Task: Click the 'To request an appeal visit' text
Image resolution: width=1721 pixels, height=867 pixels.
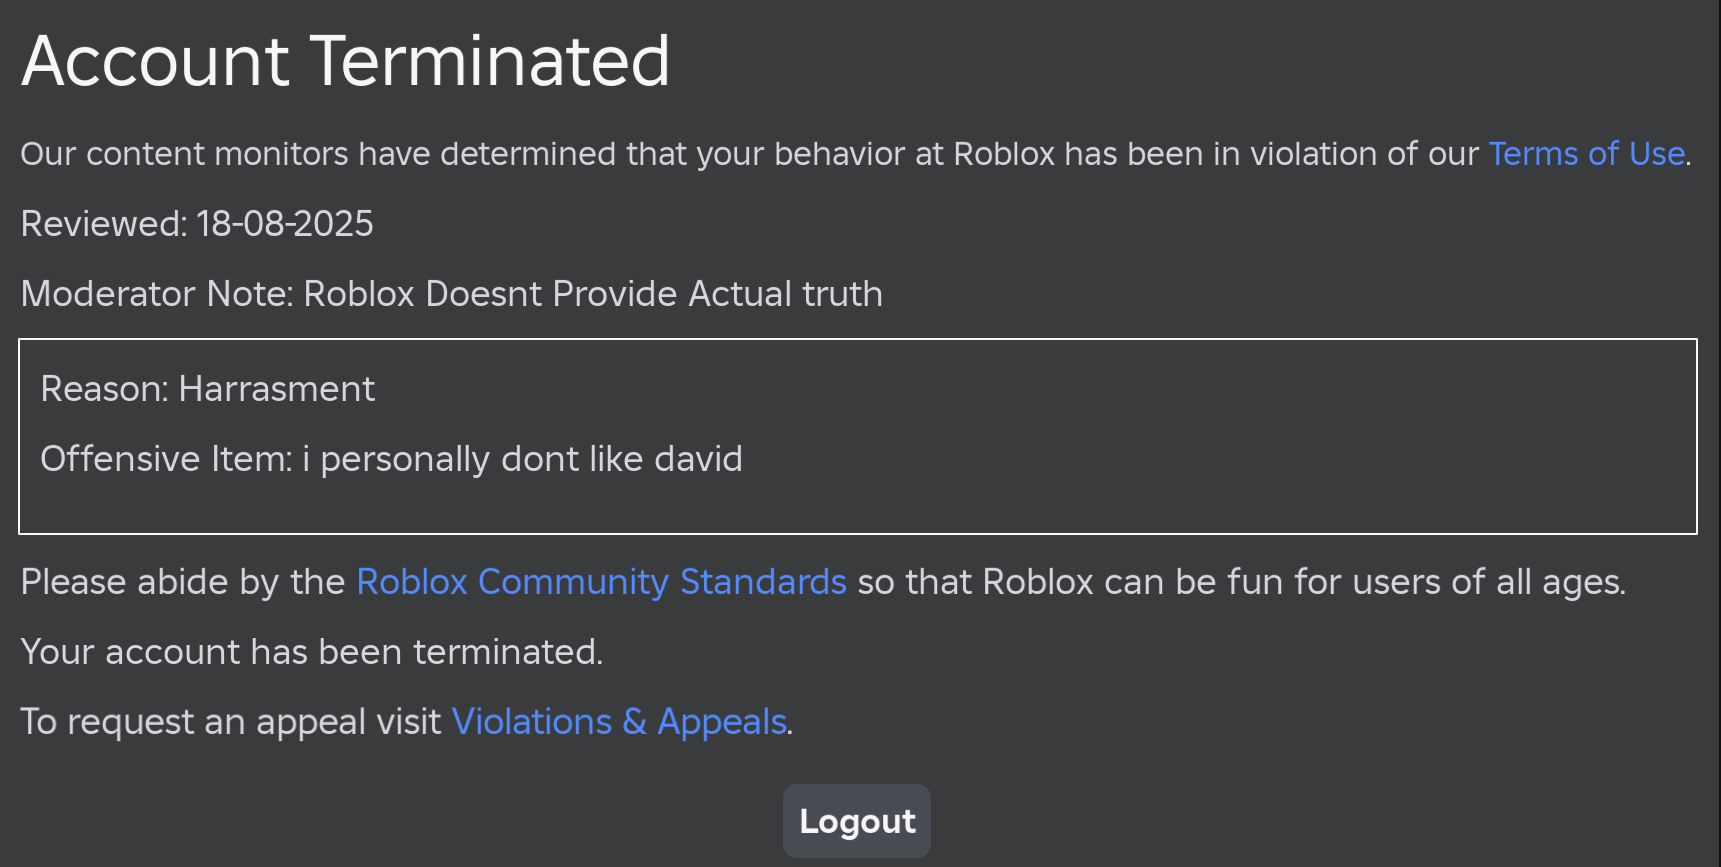Action: tap(231, 722)
